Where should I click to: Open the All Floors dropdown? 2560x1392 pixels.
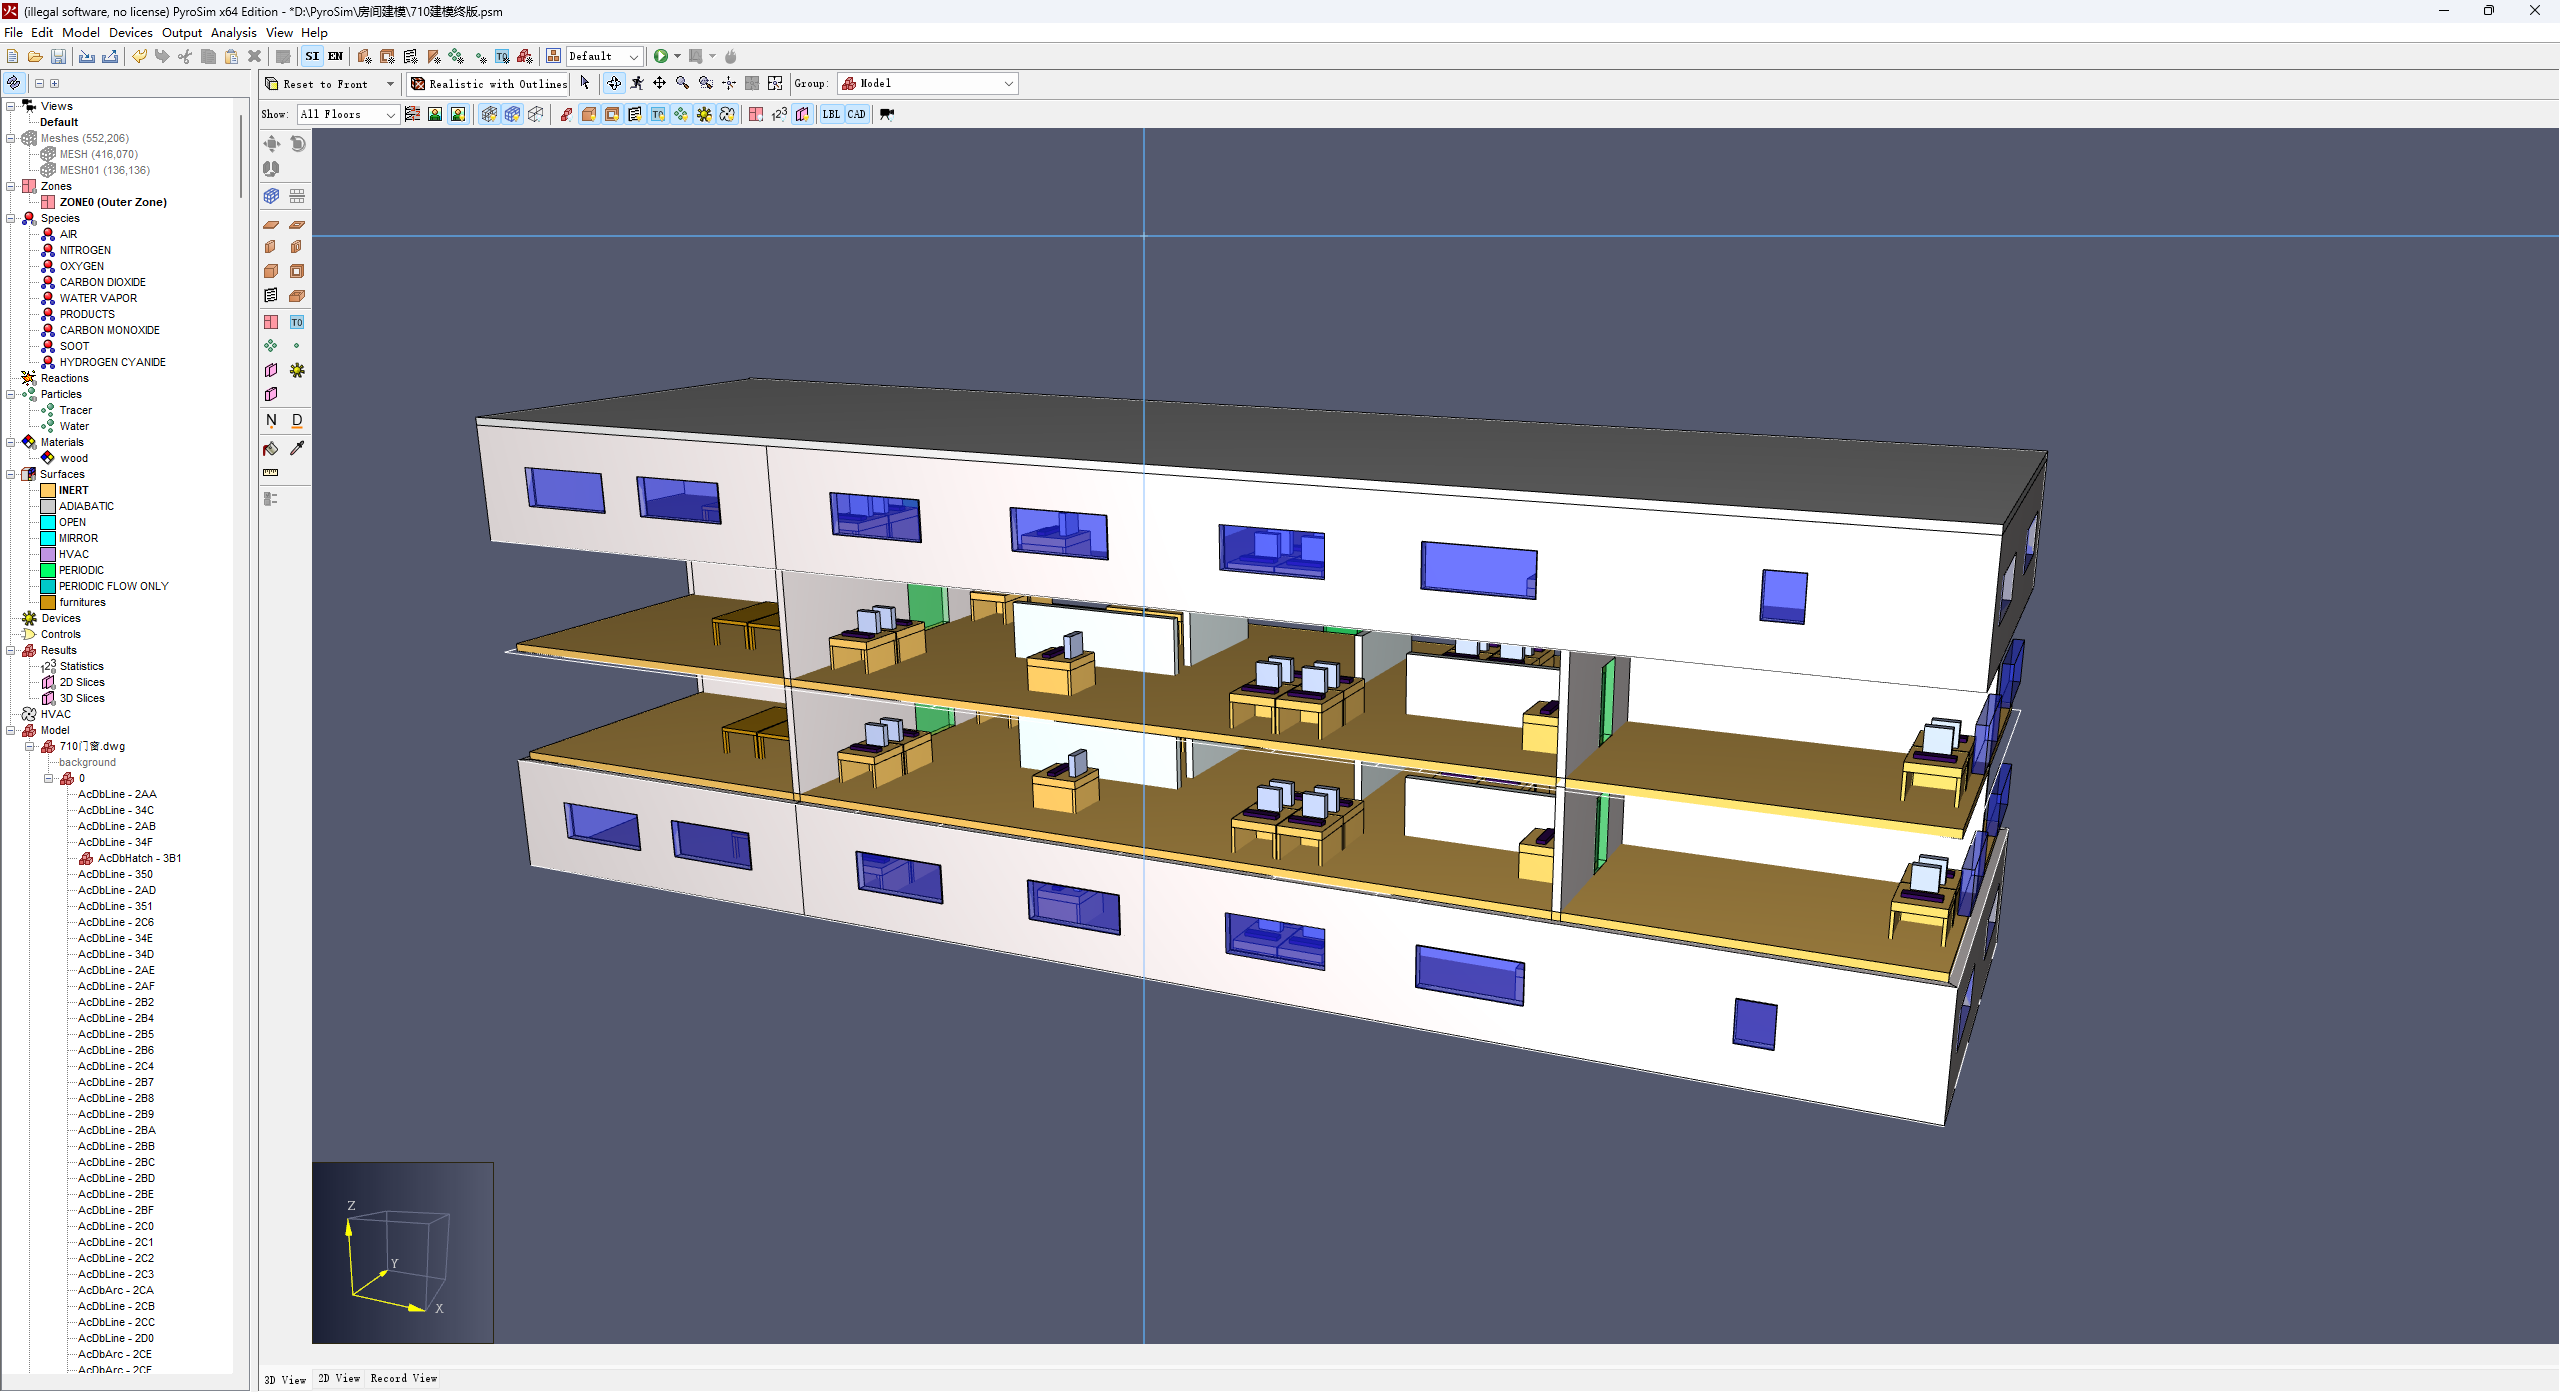(x=348, y=114)
